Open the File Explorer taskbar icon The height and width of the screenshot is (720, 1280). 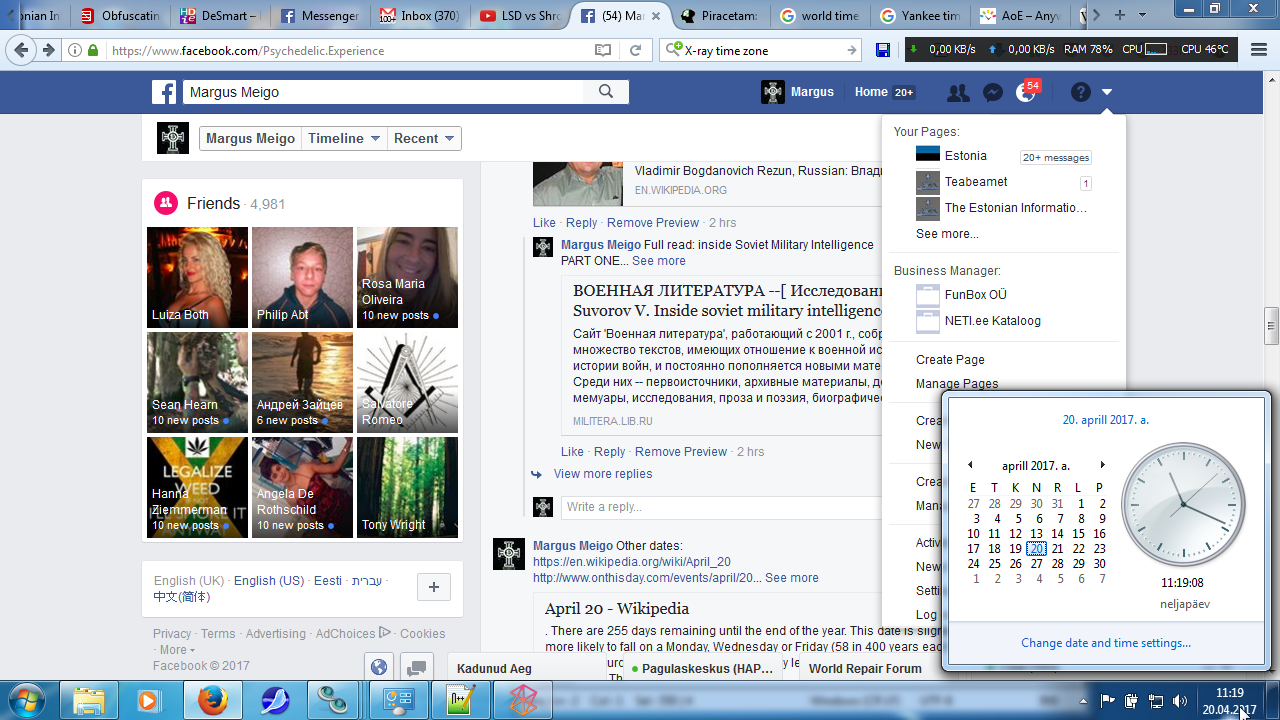pyautogui.click(x=89, y=701)
